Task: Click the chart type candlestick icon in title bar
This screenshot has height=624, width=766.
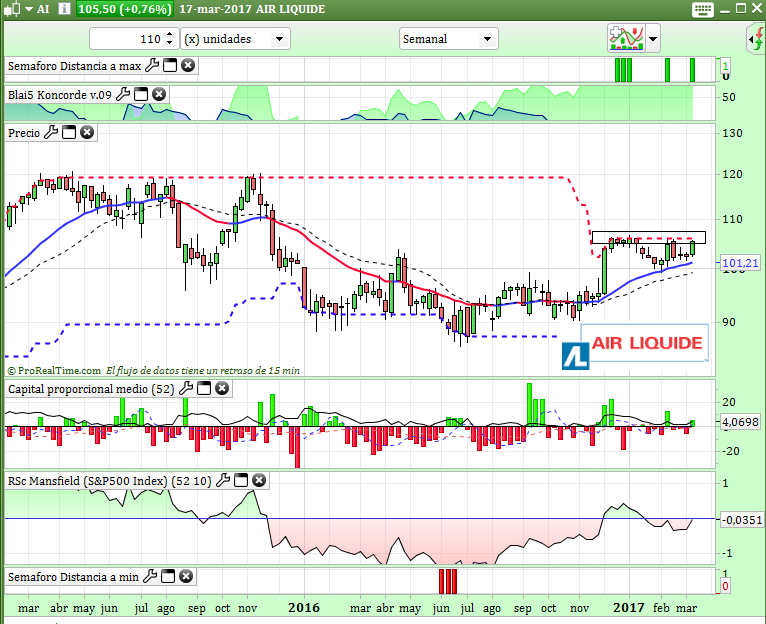Action: point(12,9)
